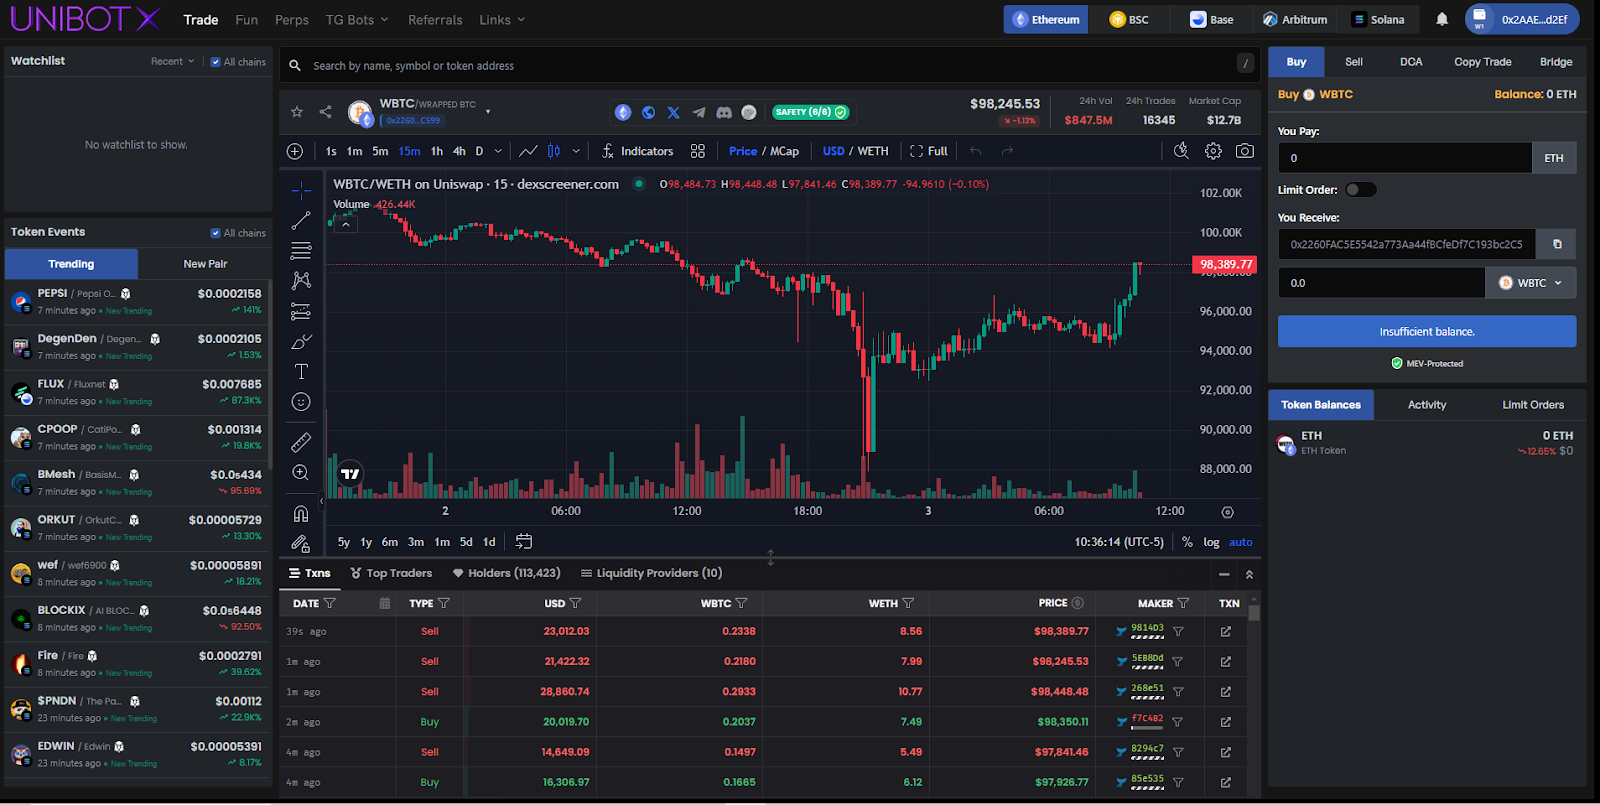
Task: Select the text annotation tool
Action: [301, 371]
